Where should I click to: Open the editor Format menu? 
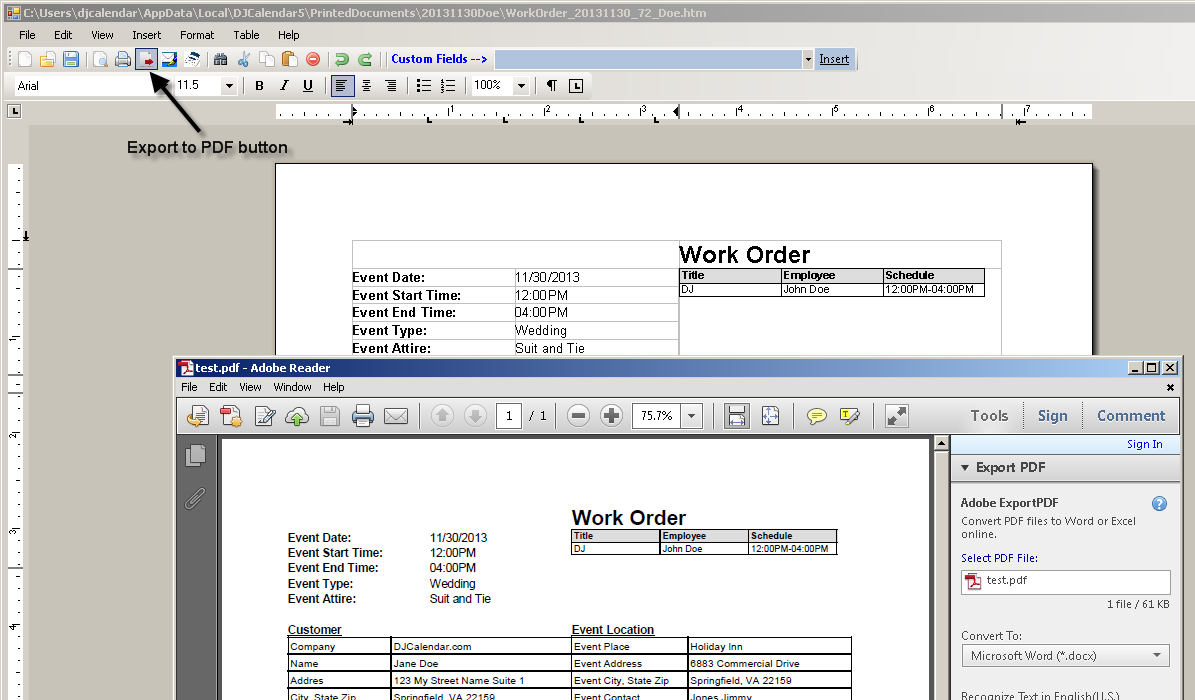(x=197, y=35)
